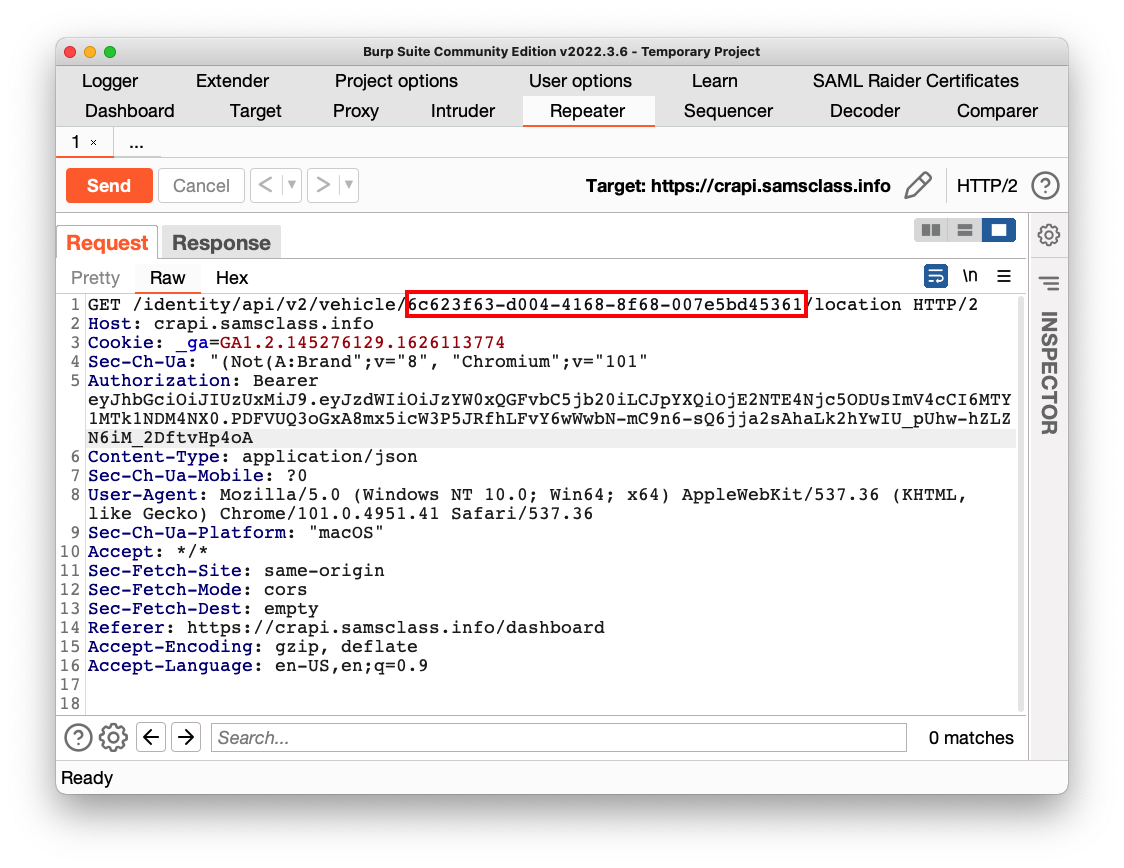
Task: Open the Repeater help question-mark icon
Action: click(1045, 186)
